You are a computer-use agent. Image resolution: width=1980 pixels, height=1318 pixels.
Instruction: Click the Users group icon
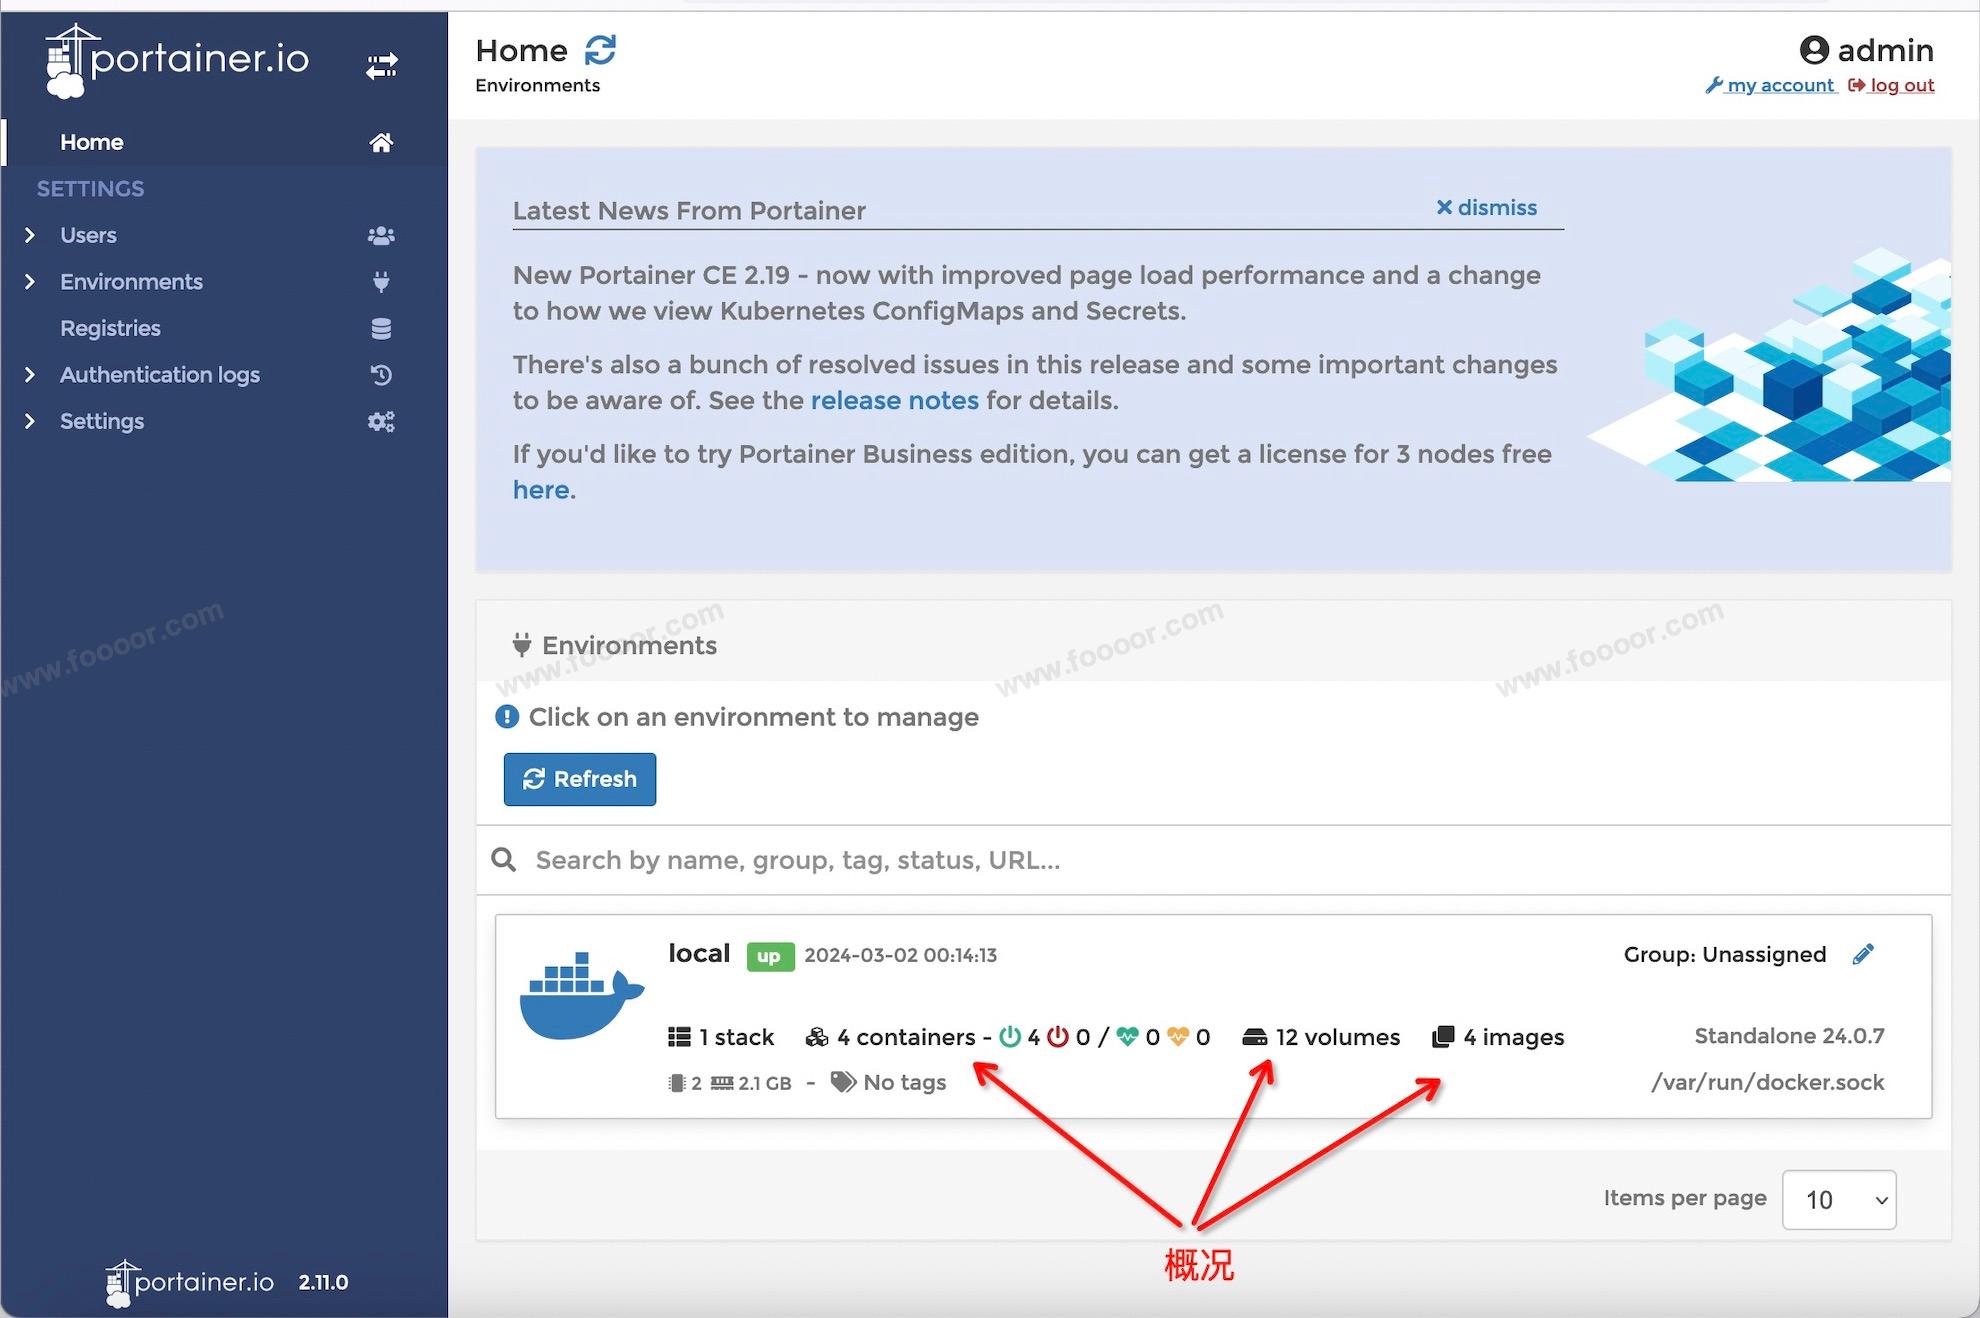tap(381, 236)
